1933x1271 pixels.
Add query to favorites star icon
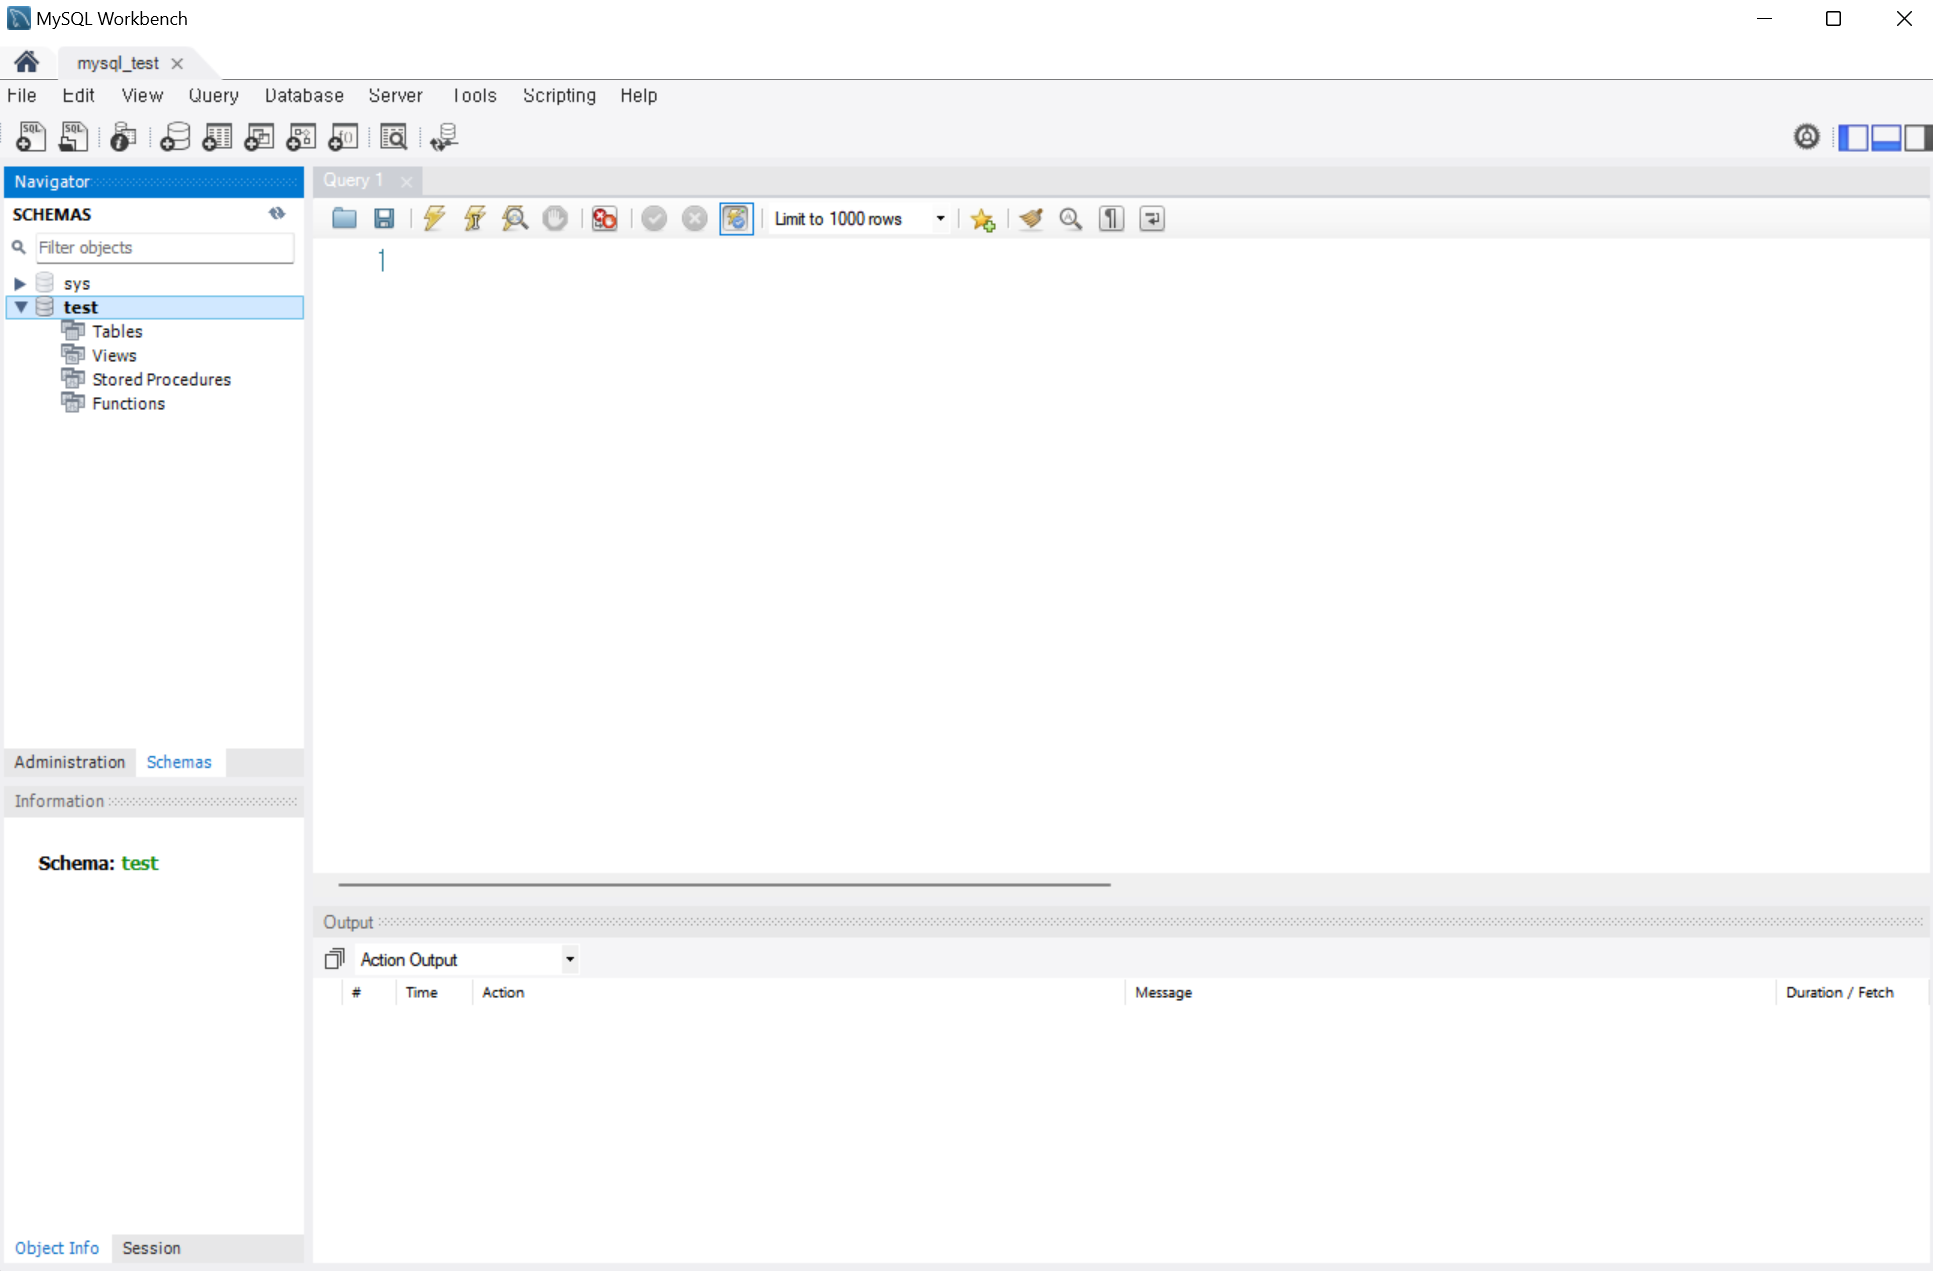point(983,218)
